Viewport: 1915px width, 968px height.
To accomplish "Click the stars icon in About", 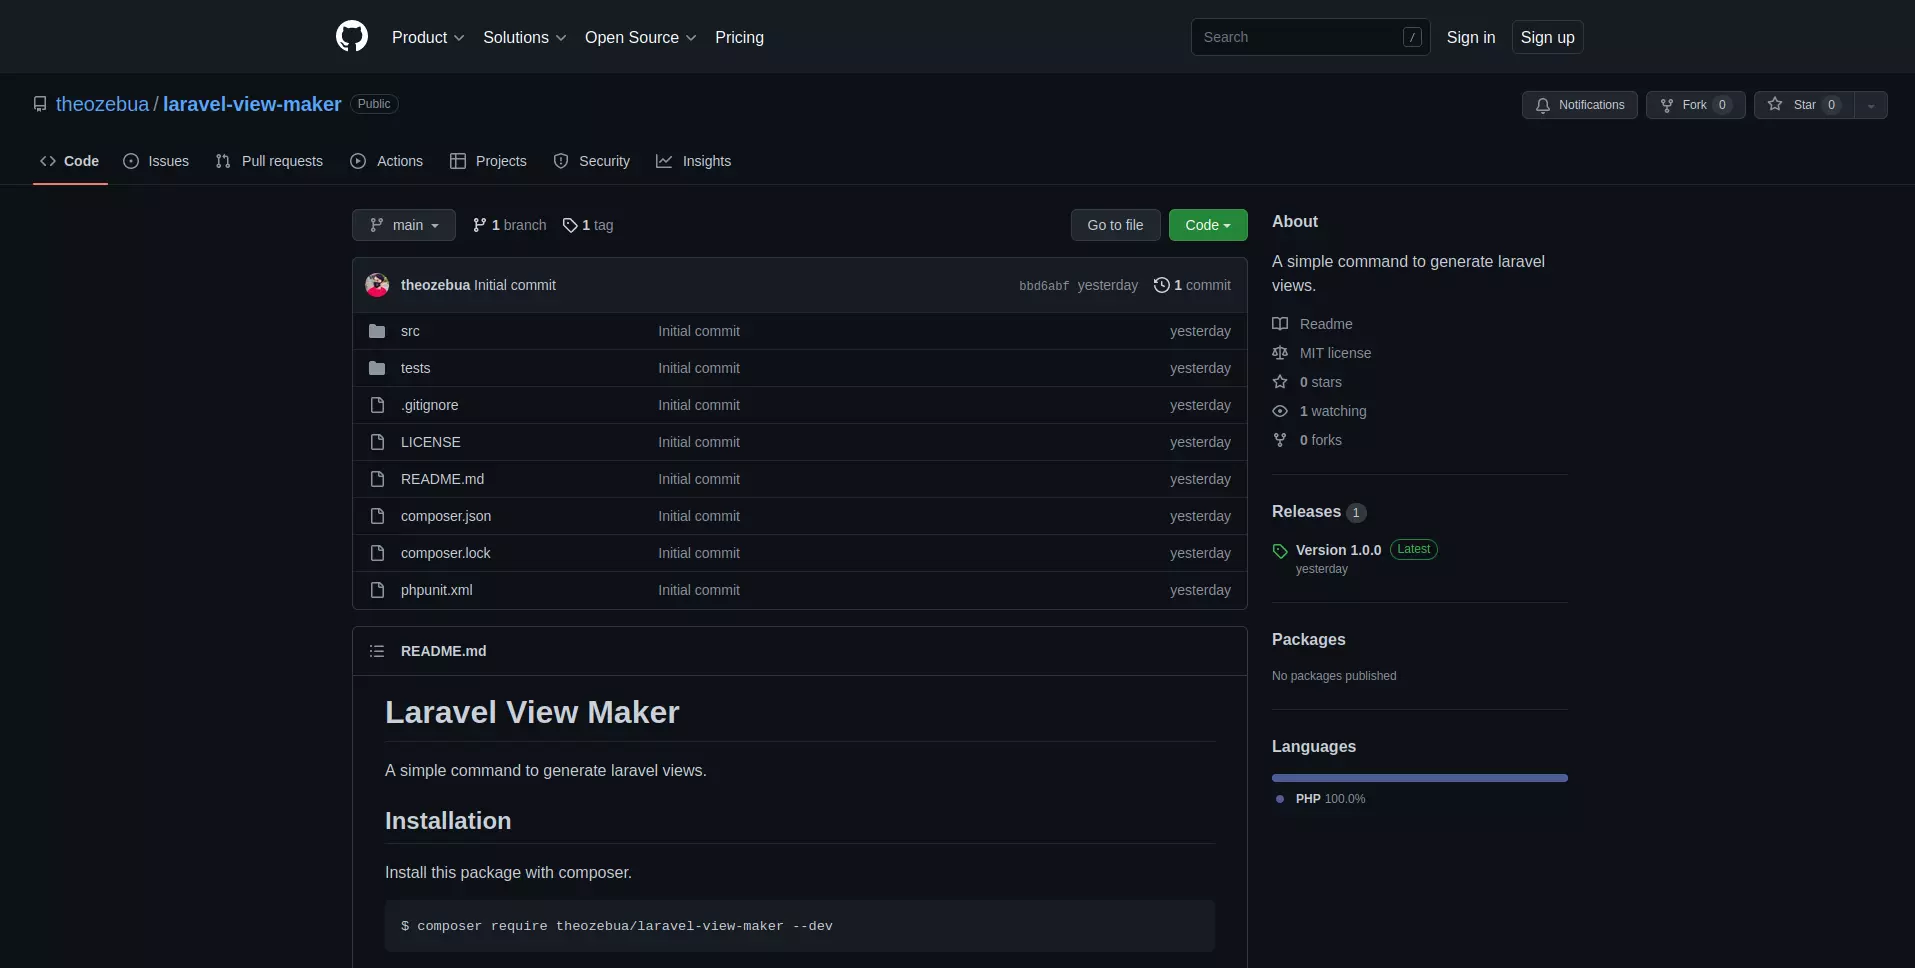I will coord(1280,382).
